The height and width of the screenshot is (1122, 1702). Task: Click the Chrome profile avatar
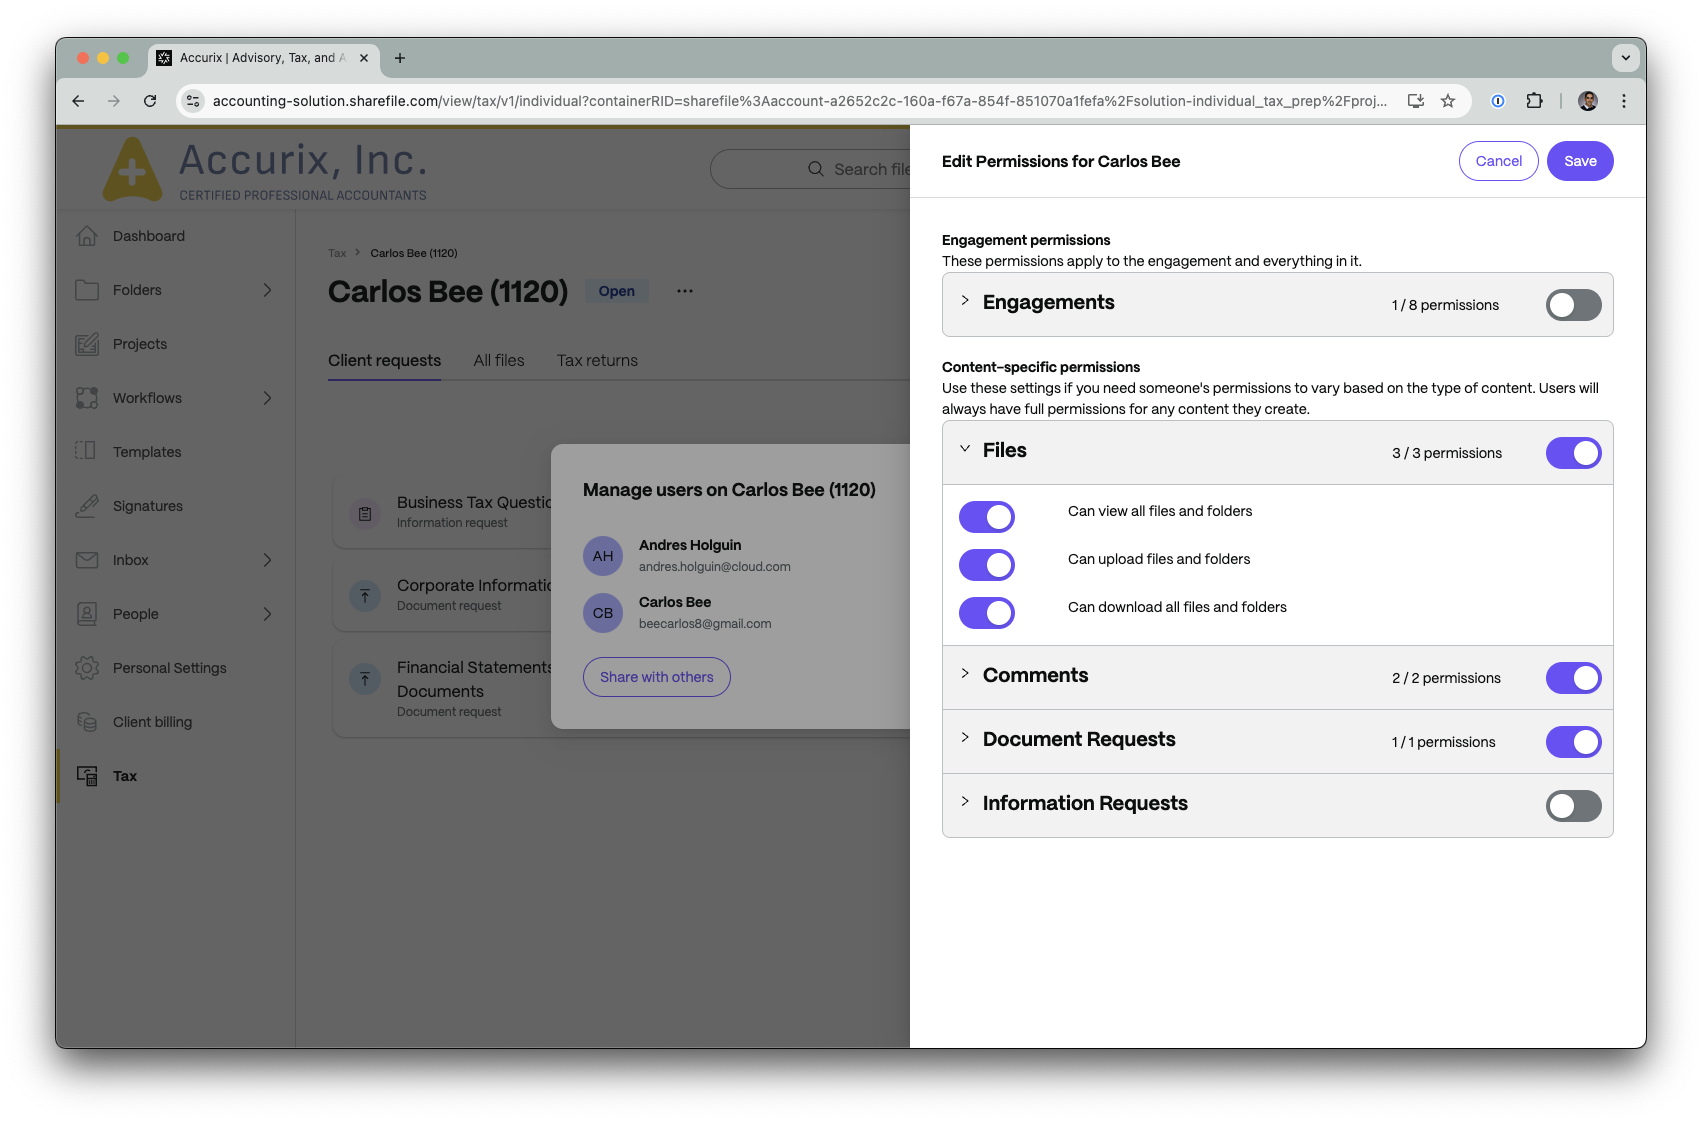[1588, 101]
